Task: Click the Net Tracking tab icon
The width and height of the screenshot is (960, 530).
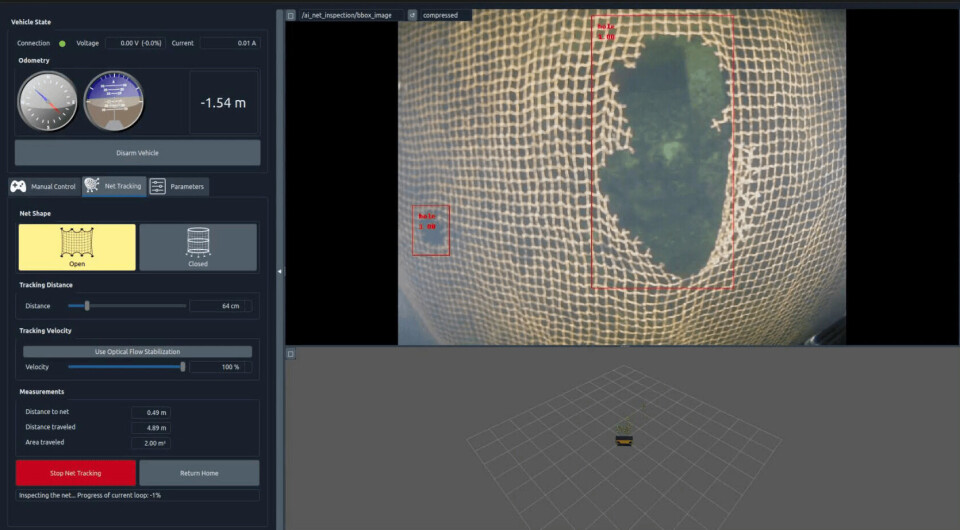Action: (91, 186)
